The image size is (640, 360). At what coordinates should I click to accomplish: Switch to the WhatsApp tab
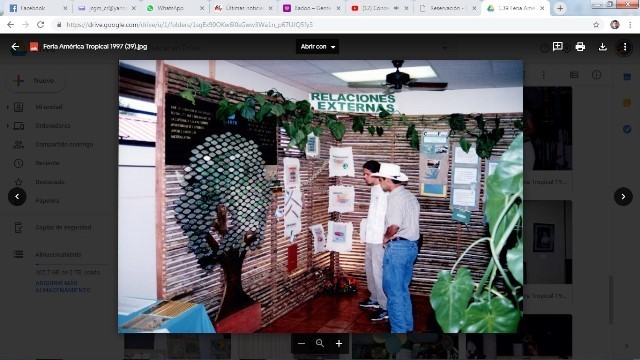point(175,8)
